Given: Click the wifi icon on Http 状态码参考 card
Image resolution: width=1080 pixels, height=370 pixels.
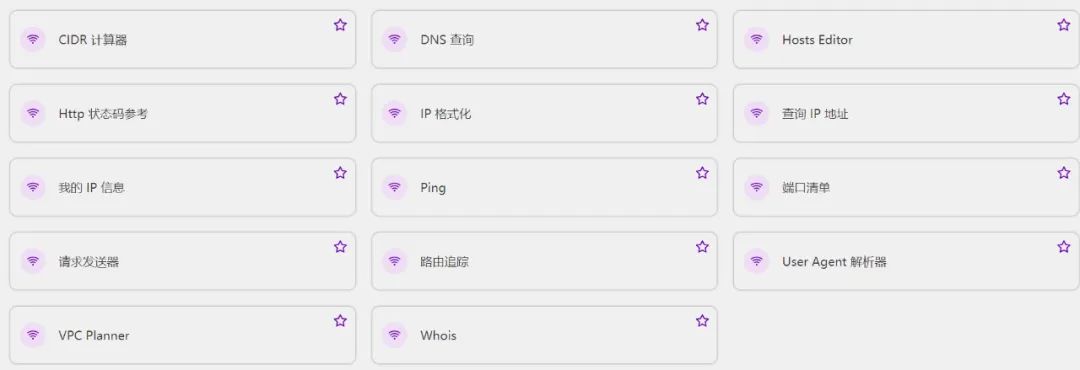Looking at the screenshot, I should click(33, 114).
